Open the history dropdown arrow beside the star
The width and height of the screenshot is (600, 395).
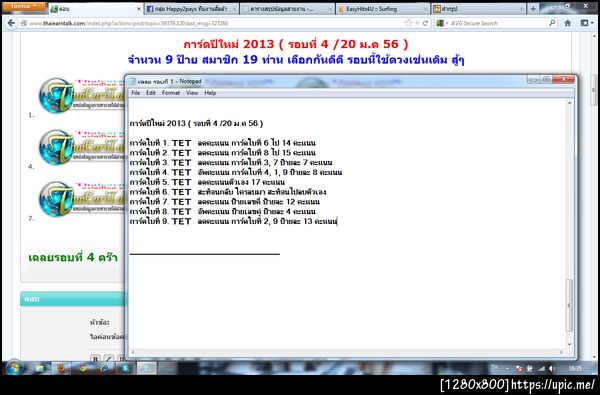(x=417, y=23)
